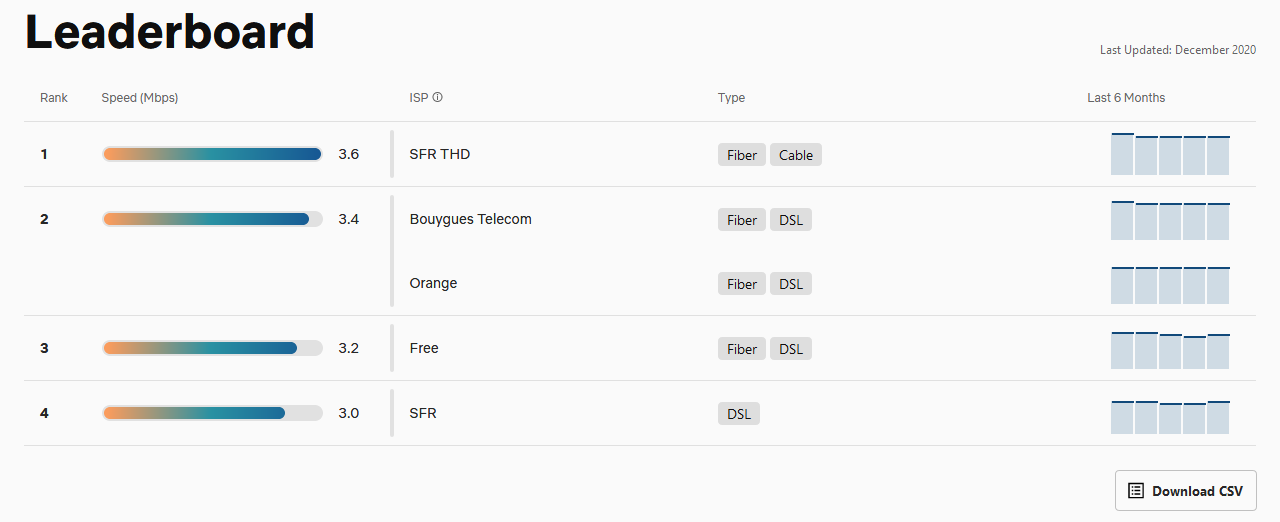Open SFR THD six-month history chart
Viewport: 1280px width, 522px height.
[x=1170, y=154]
